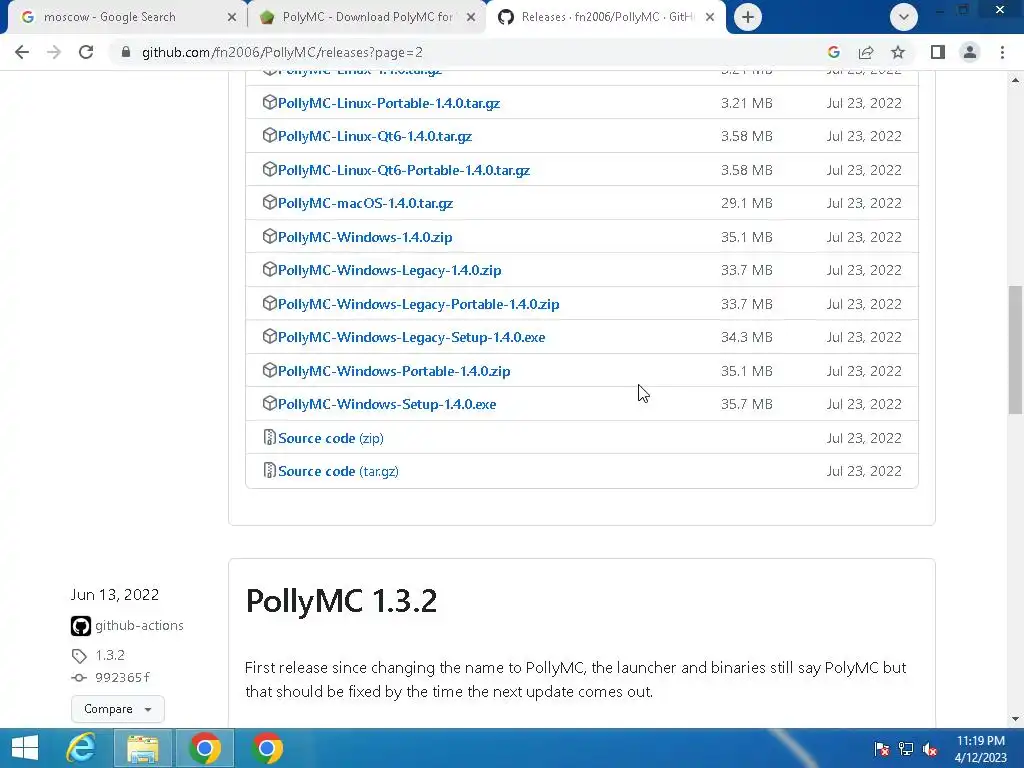Download Source code (zip)
Viewport: 1024px width, 768px height.
[330, 438]
